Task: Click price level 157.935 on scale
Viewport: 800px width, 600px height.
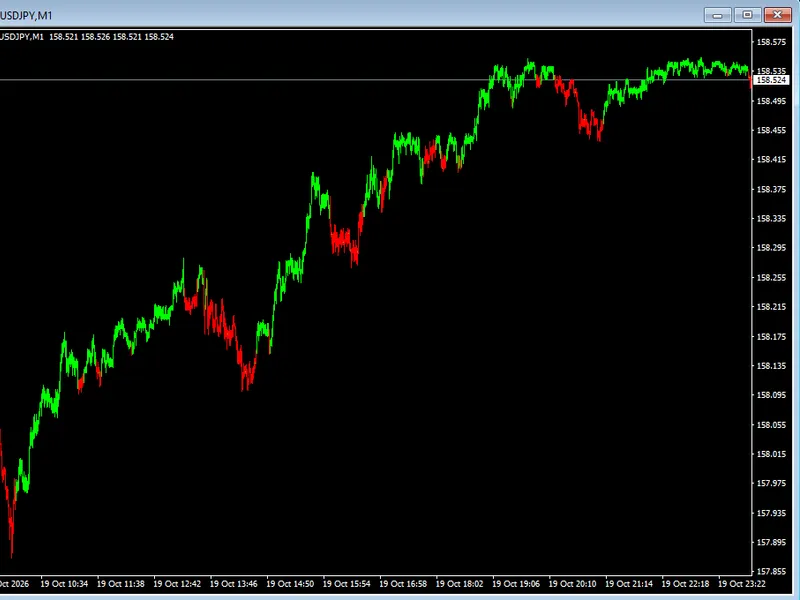Action: pyautogui.click(x=771, y=513)
